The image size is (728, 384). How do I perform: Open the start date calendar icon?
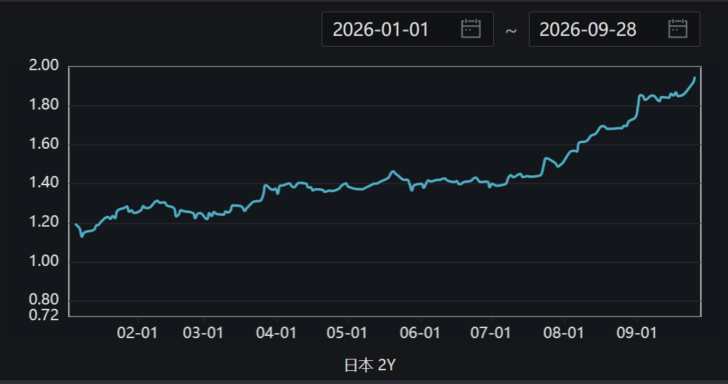point(470,29)
